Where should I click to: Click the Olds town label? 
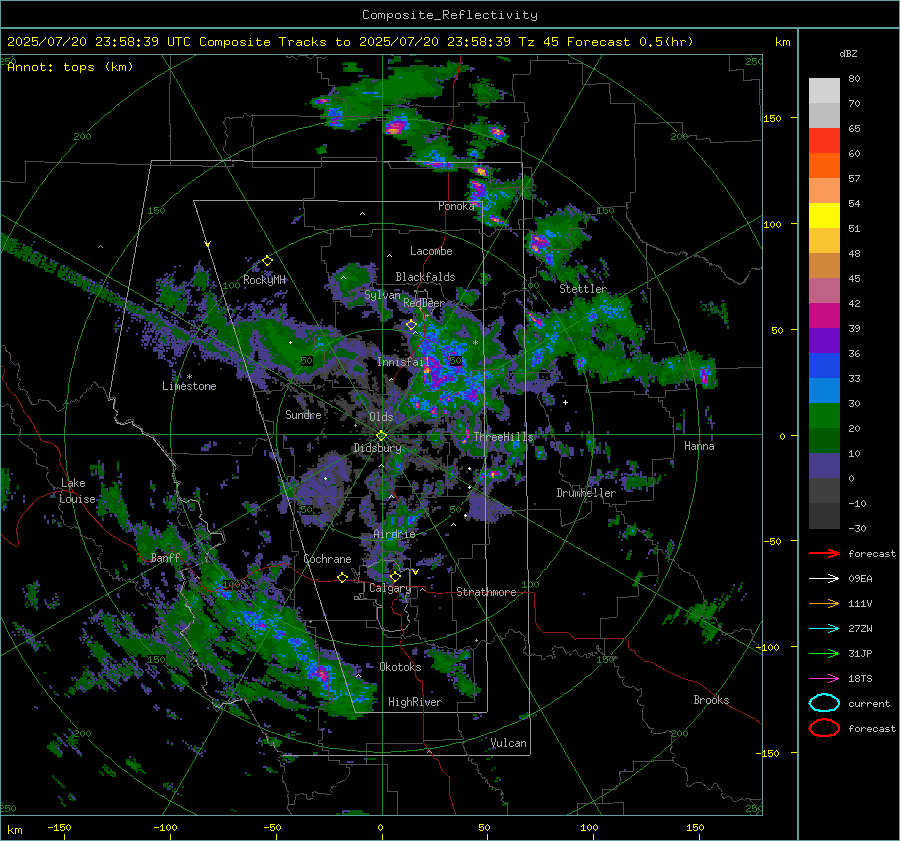(381, 417)
